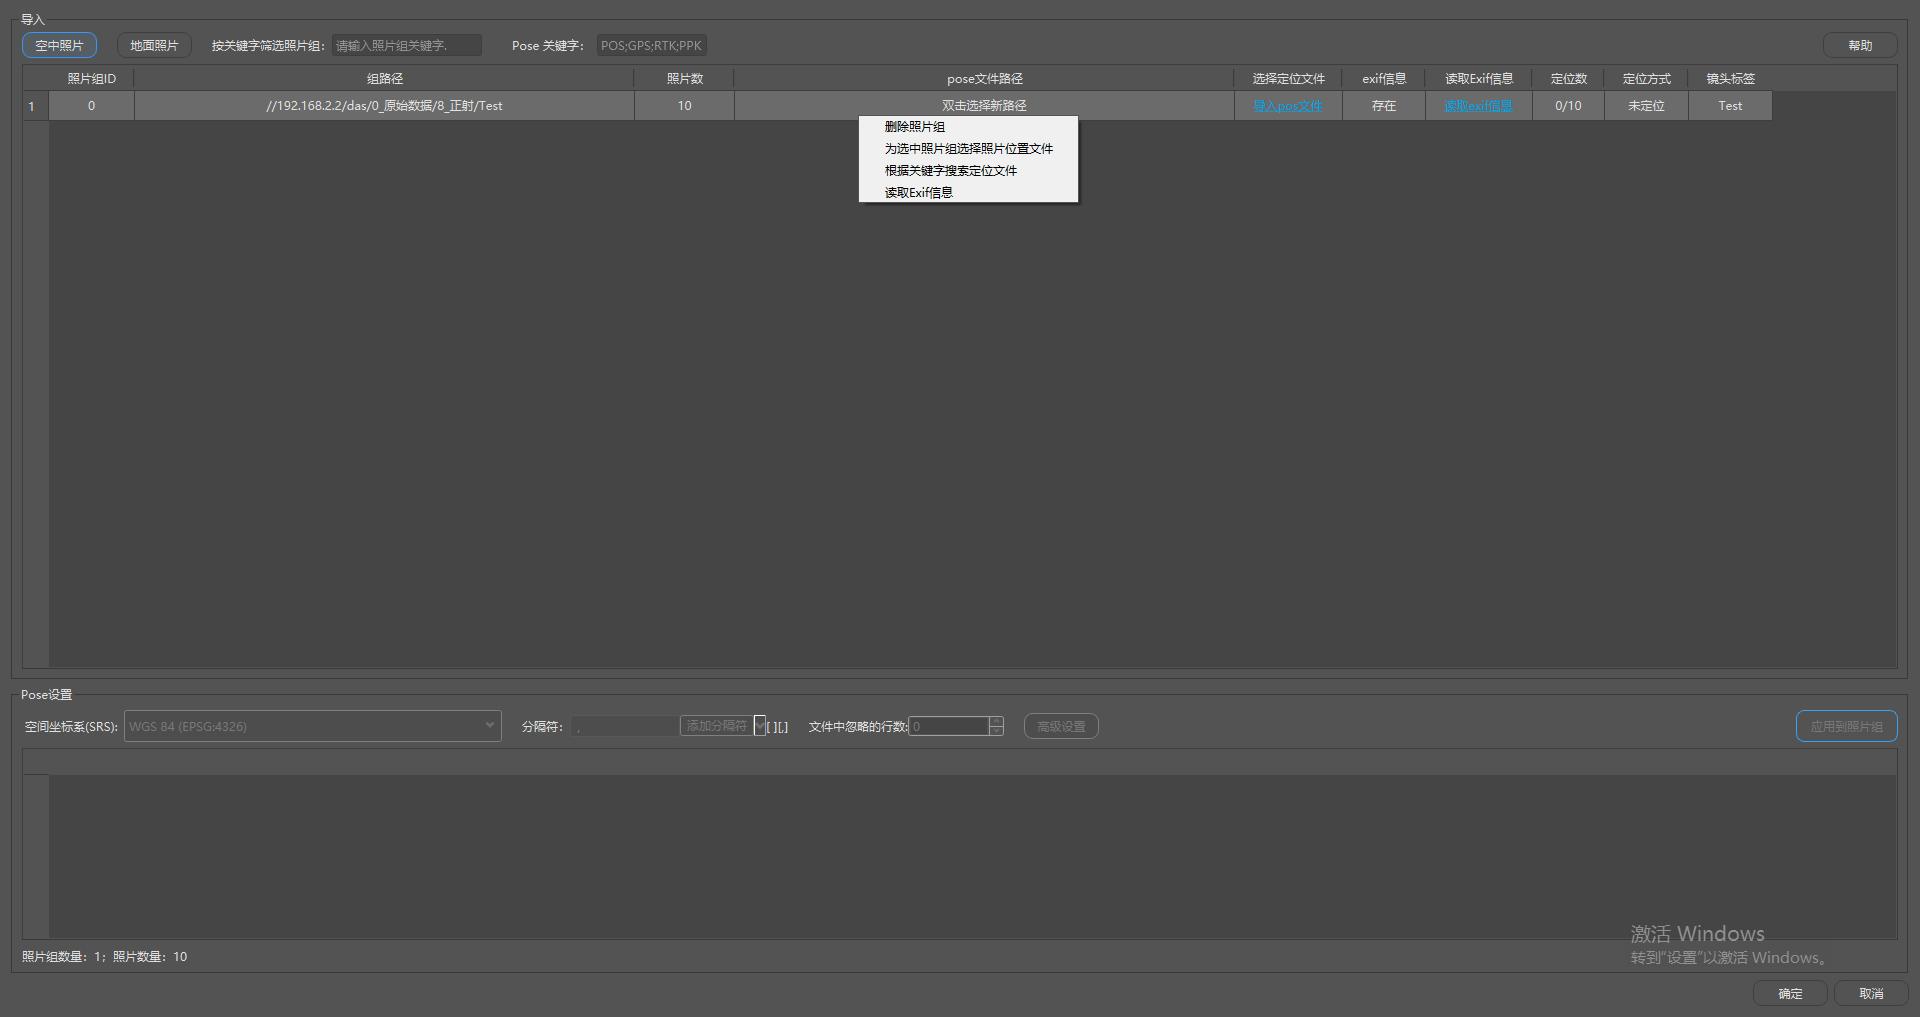1920x1017 pixels.
Task: Apply with the 应用到照片组 button
Action: pyautogui.click(x=1846, y=726)
